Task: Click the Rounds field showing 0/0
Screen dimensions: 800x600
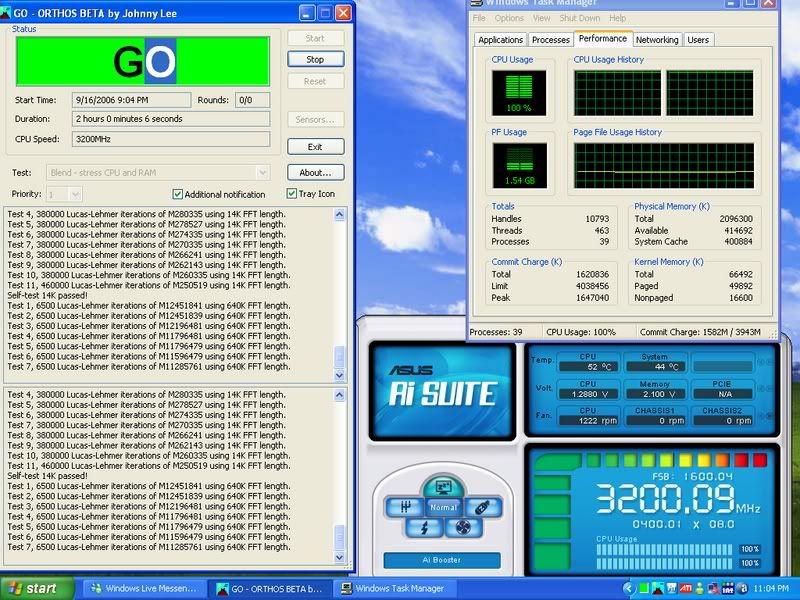Action: 253,100
